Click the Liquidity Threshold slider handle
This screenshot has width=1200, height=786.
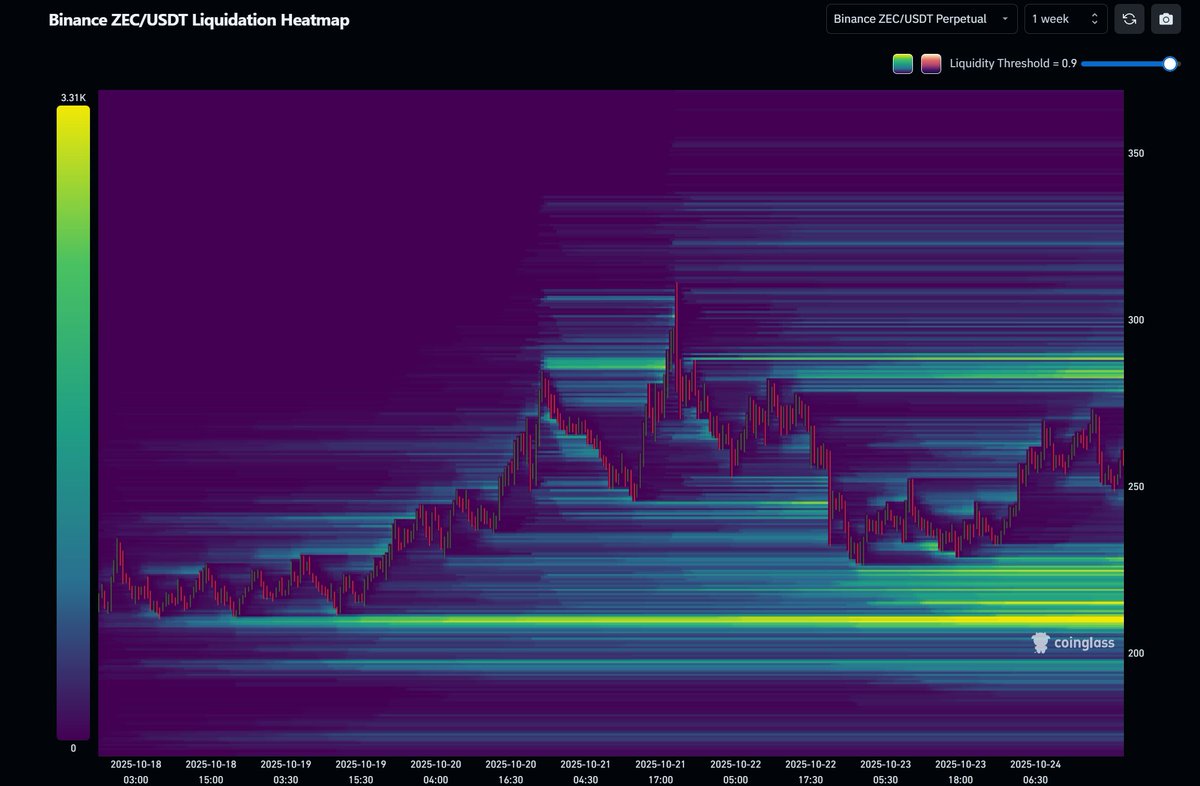(x=1170, y=63)
